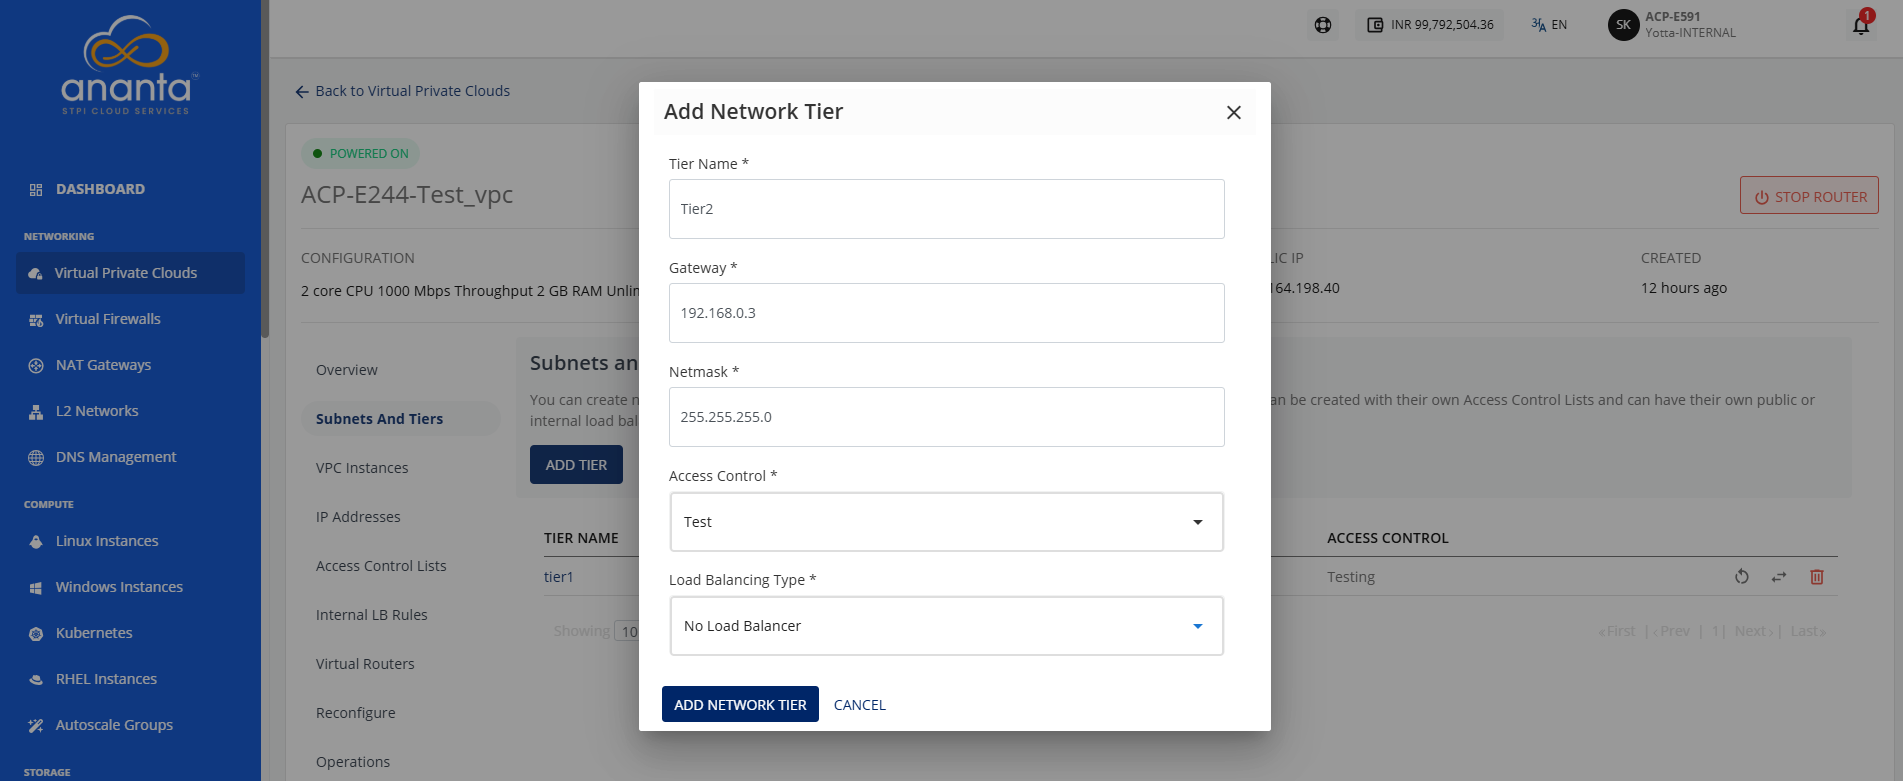Click the left sidebar scrollbar
Image resolution: width=1903 pixels, height=781 pixels.
[x=265, y=170]
